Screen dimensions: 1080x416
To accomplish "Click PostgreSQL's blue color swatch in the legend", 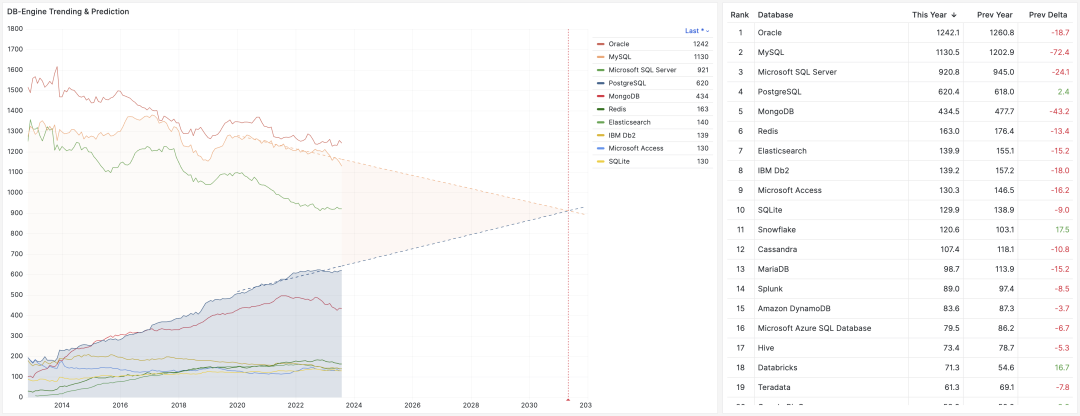I will pos(600,83).
